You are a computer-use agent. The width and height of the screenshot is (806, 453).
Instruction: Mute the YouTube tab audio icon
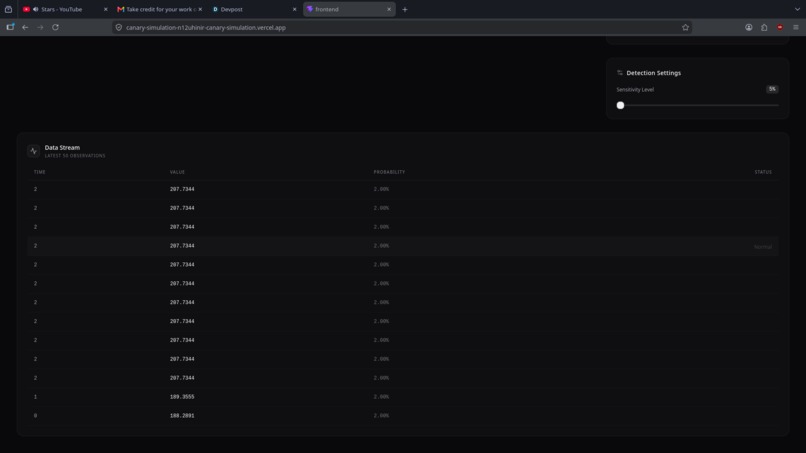[x=35, y=9]
